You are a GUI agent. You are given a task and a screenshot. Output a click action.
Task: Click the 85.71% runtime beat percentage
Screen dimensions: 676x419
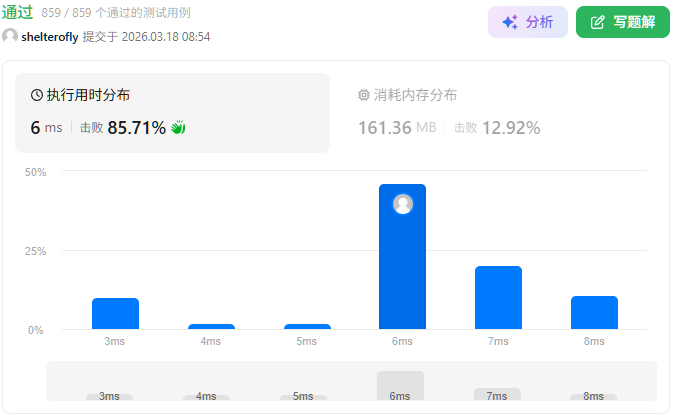click(x=137, y=128)
